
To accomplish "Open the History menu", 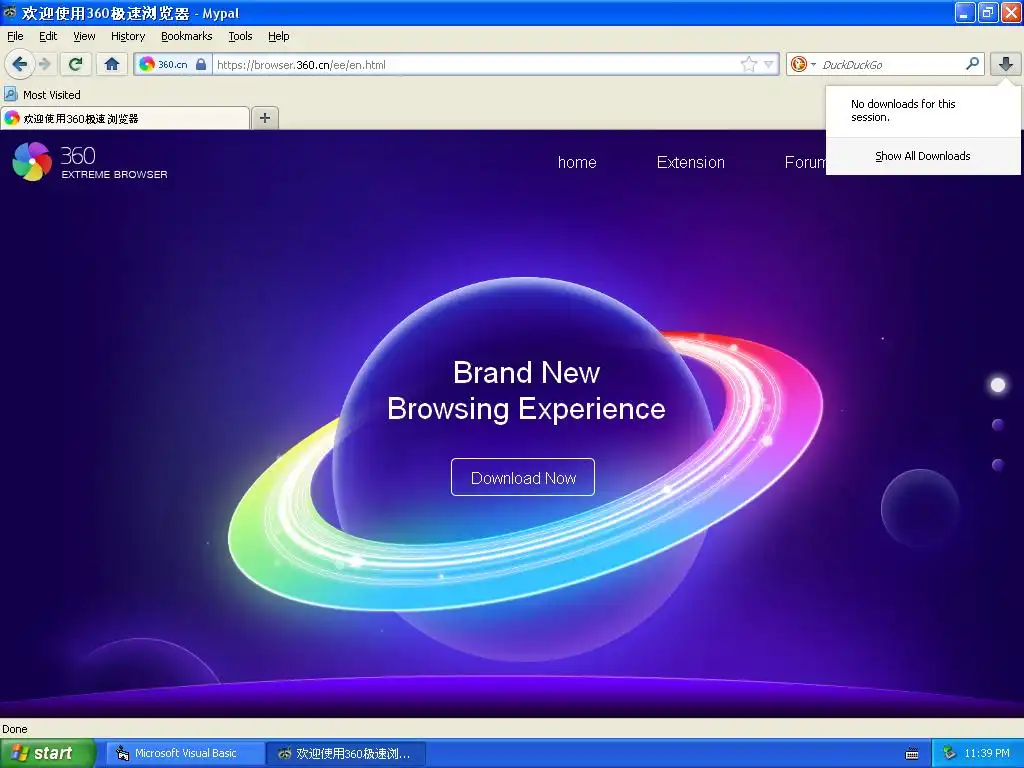I will coord(128,36).
